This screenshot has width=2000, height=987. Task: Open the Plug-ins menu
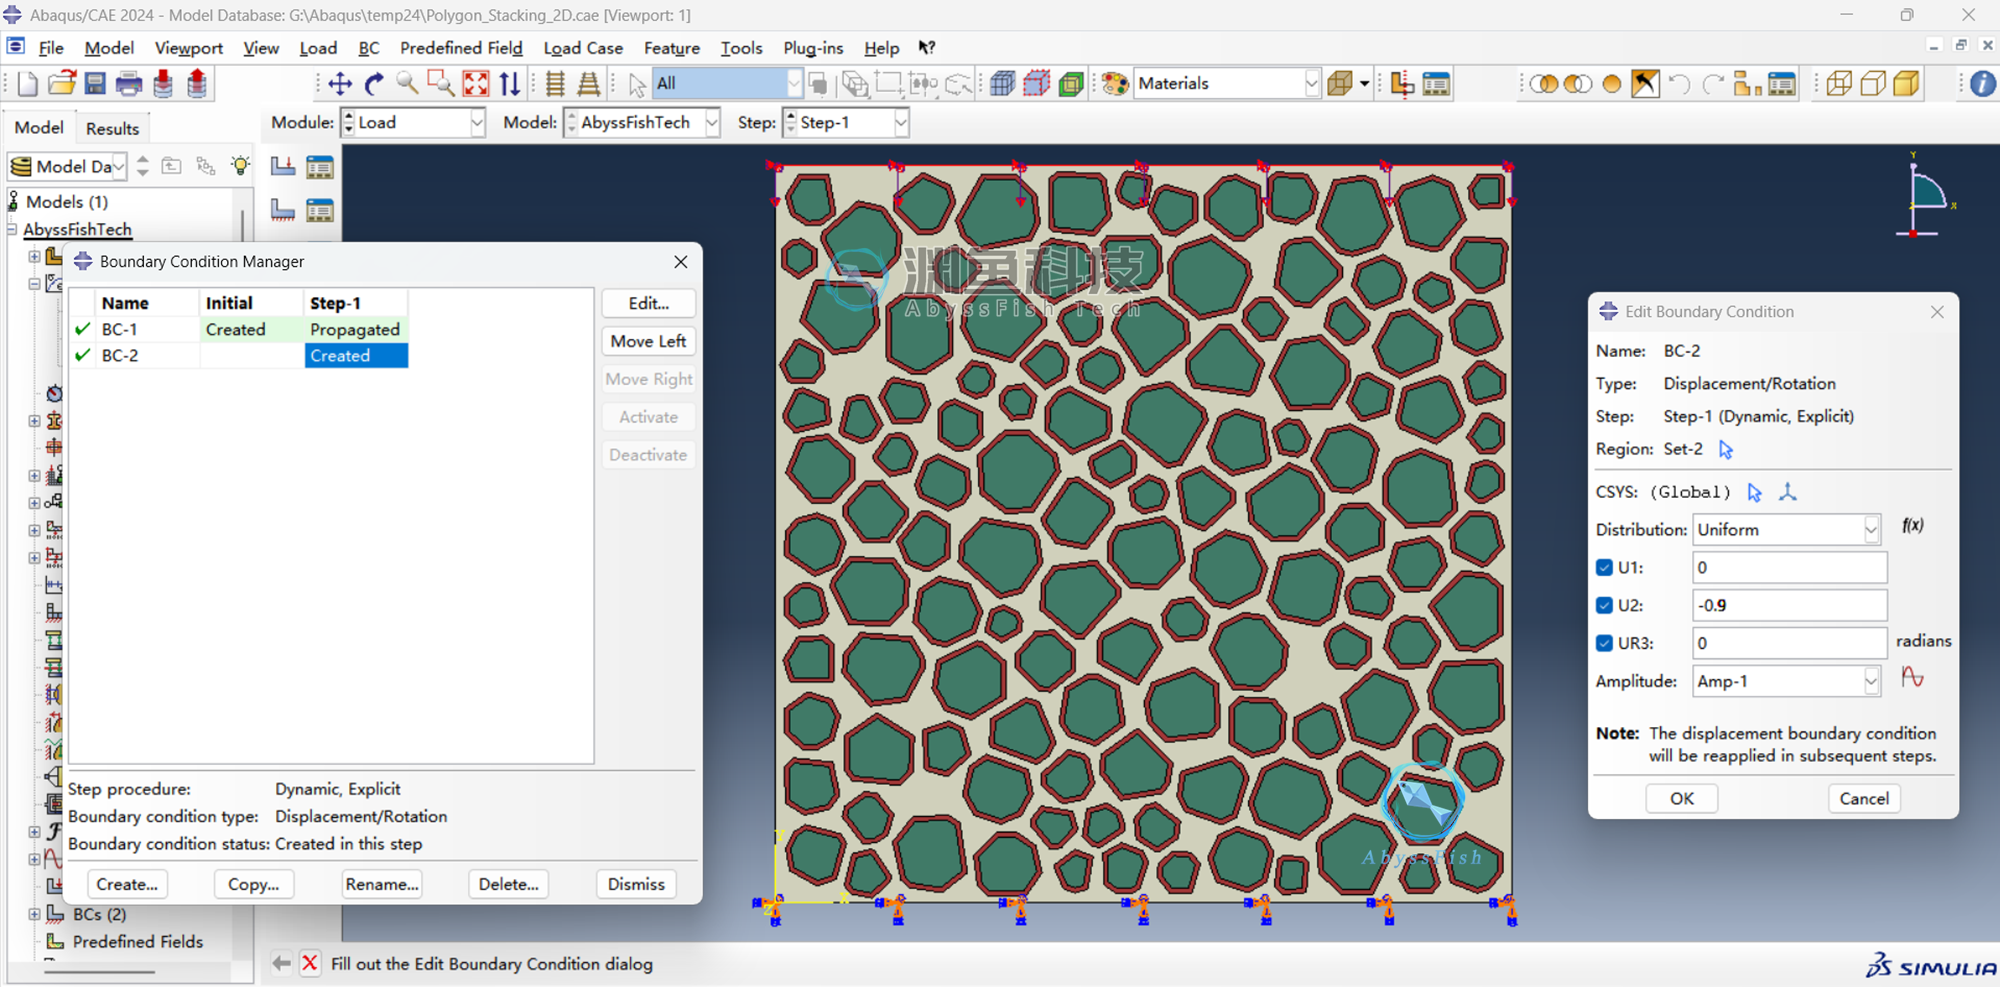813,48
